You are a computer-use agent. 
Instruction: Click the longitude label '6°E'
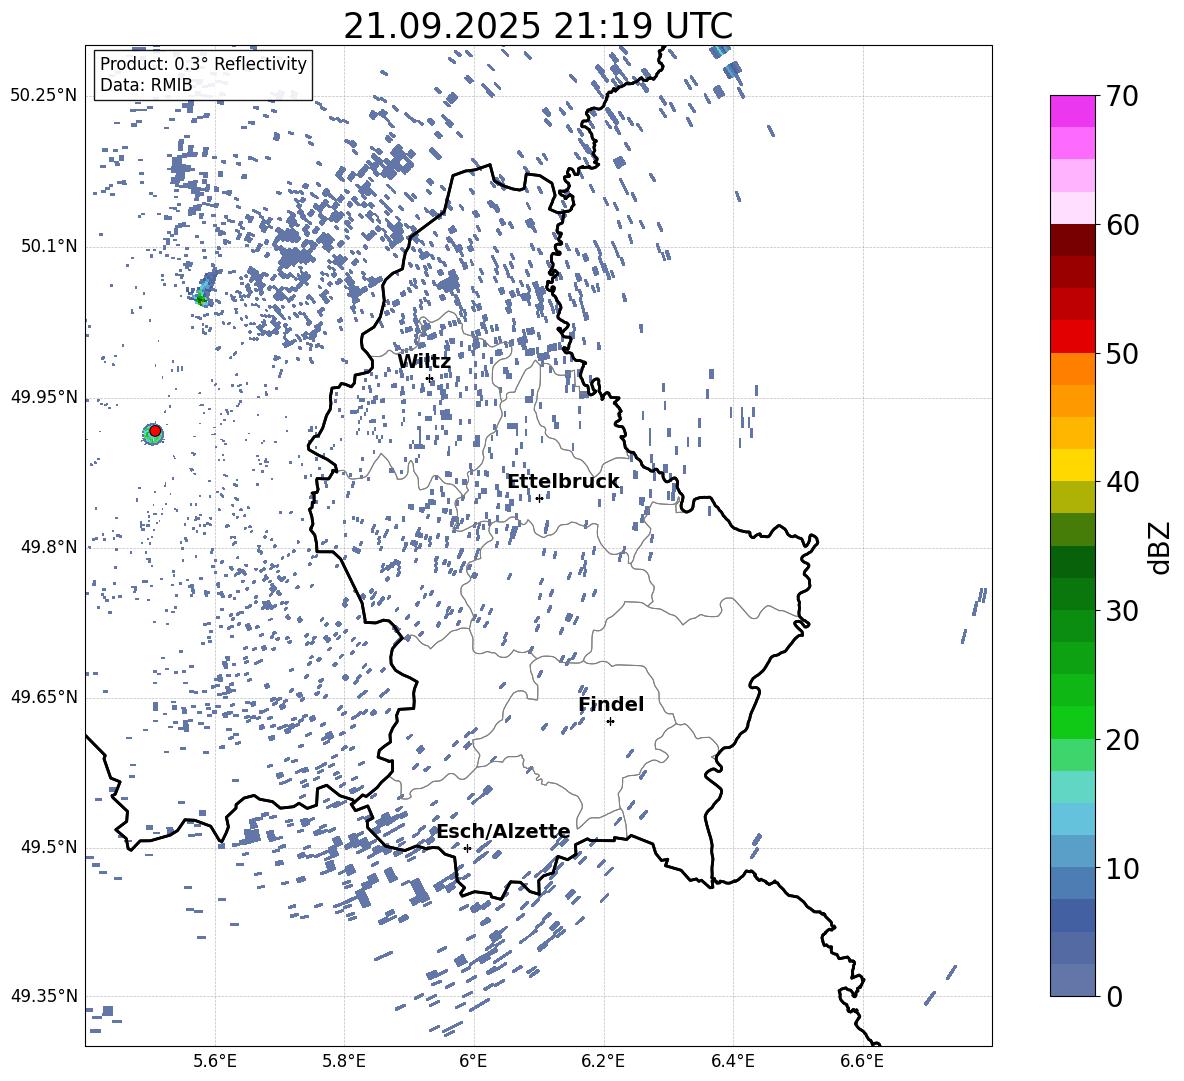[x=473, y=1061]
